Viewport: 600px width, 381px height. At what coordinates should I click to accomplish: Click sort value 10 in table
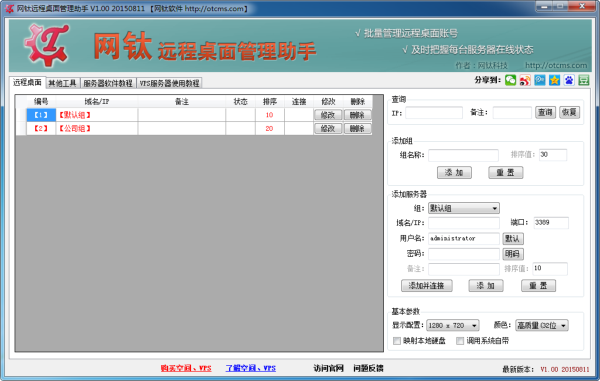tap(269, 115)
